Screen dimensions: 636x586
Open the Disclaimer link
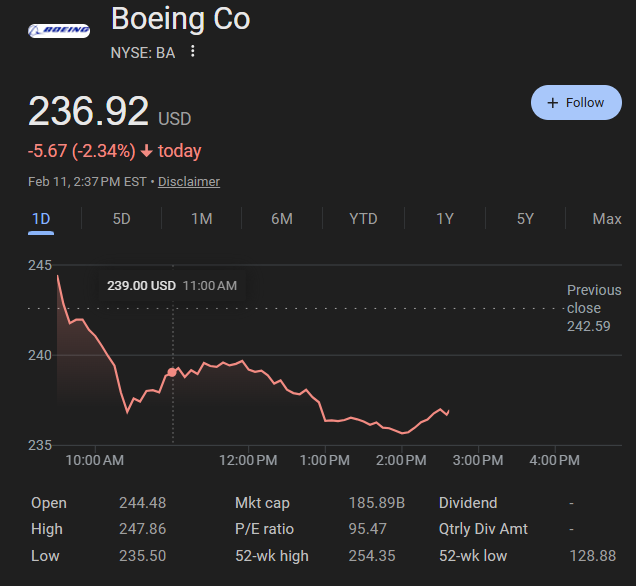point(189,182)
